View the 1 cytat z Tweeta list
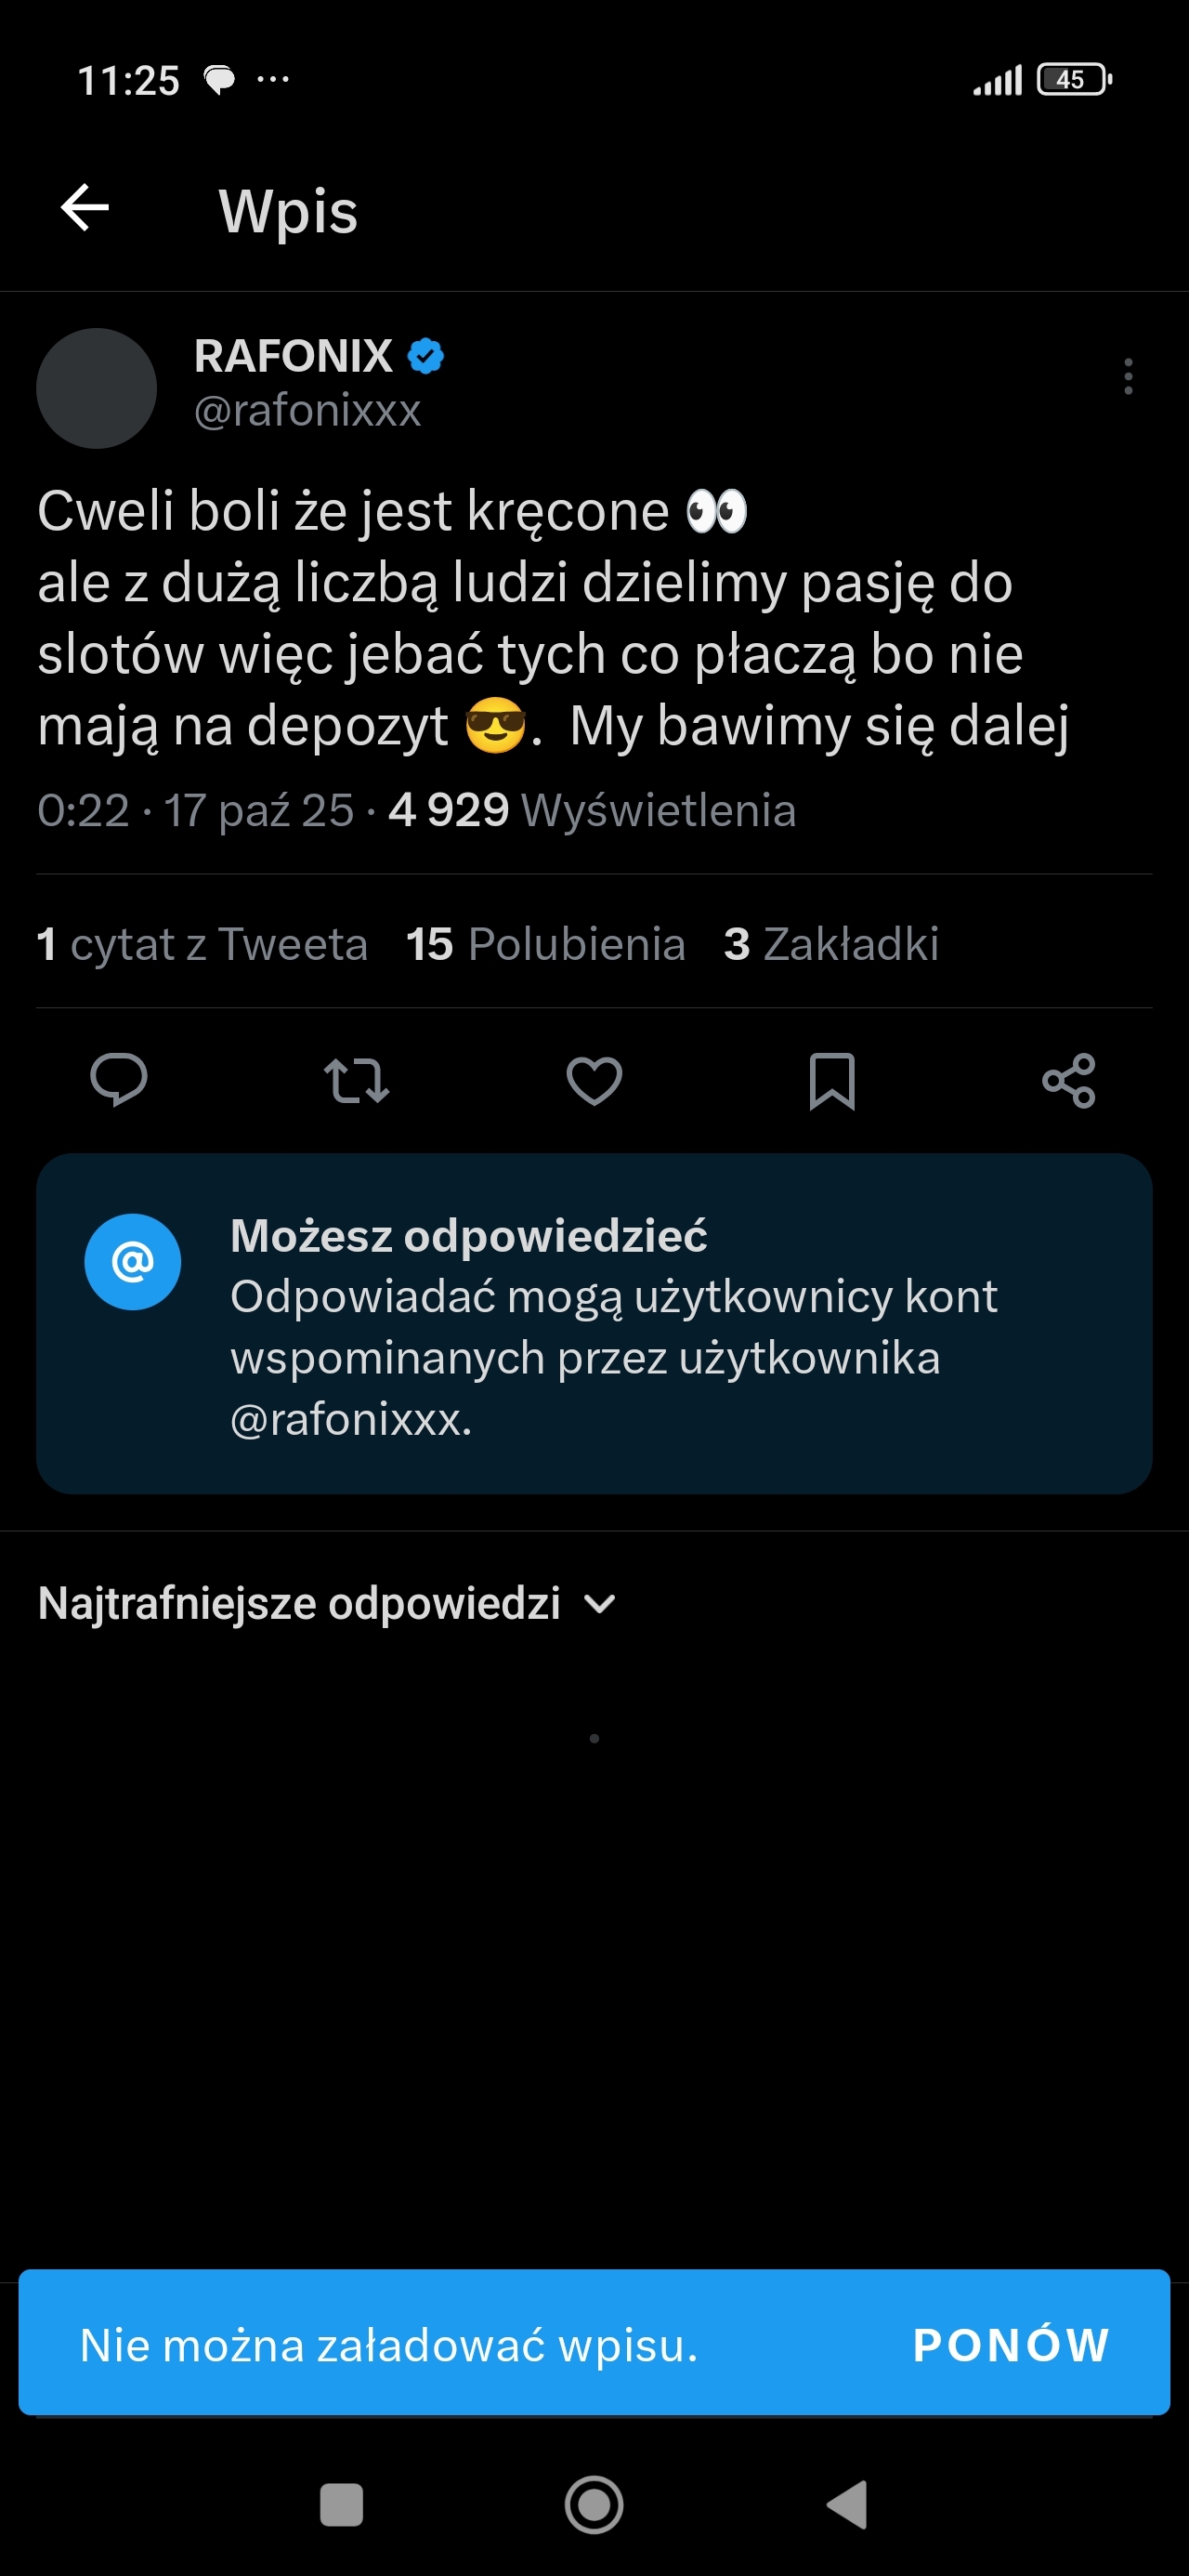Screen dimensions: 1189x2576 (202, 944)
